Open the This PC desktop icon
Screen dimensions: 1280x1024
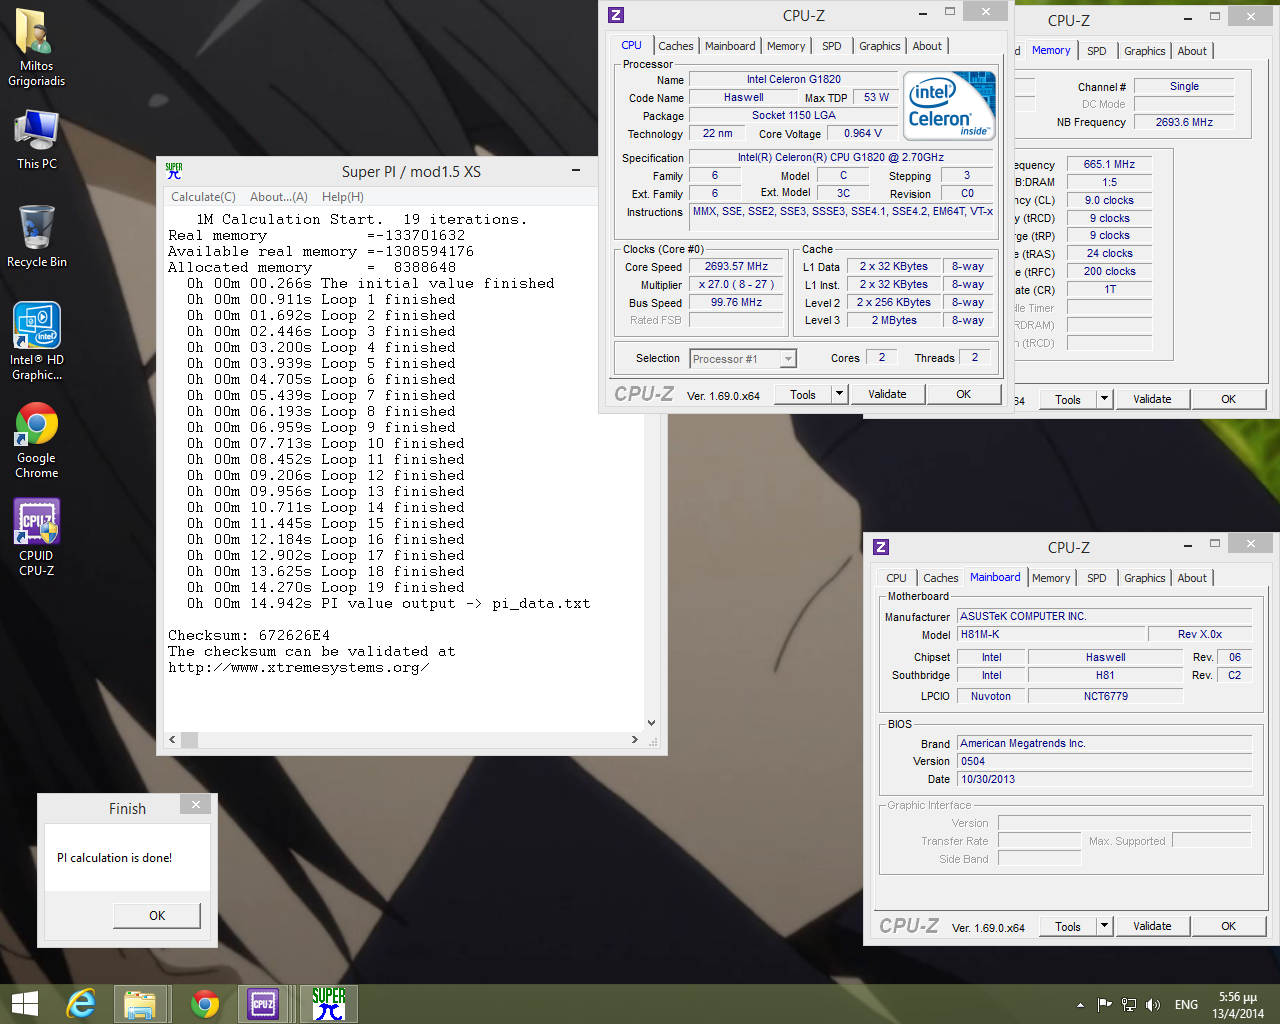[x=36, y=139]
